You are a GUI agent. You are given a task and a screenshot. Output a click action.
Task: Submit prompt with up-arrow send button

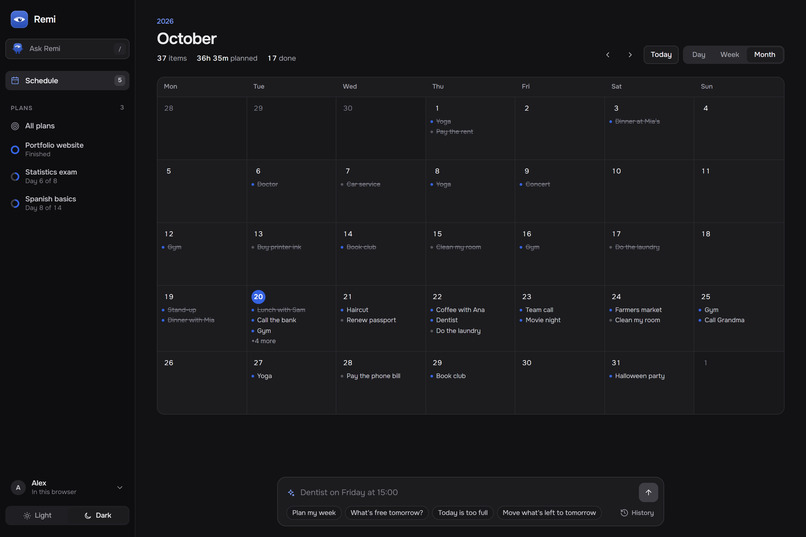click(x=648, y=492)
